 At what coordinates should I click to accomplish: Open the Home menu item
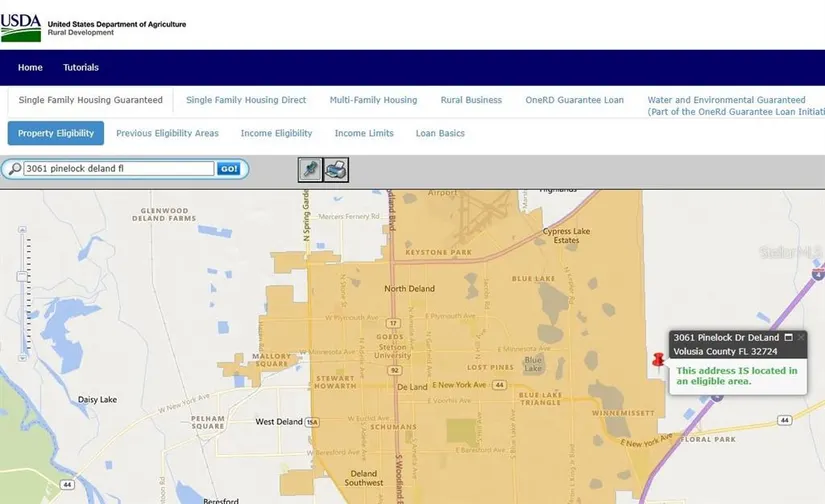[30, 68]
